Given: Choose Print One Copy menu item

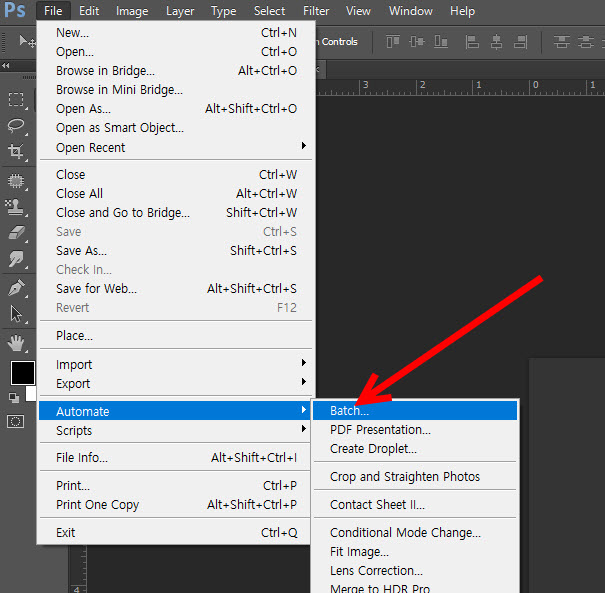Looking at the screenshot, I should point(175,505).
